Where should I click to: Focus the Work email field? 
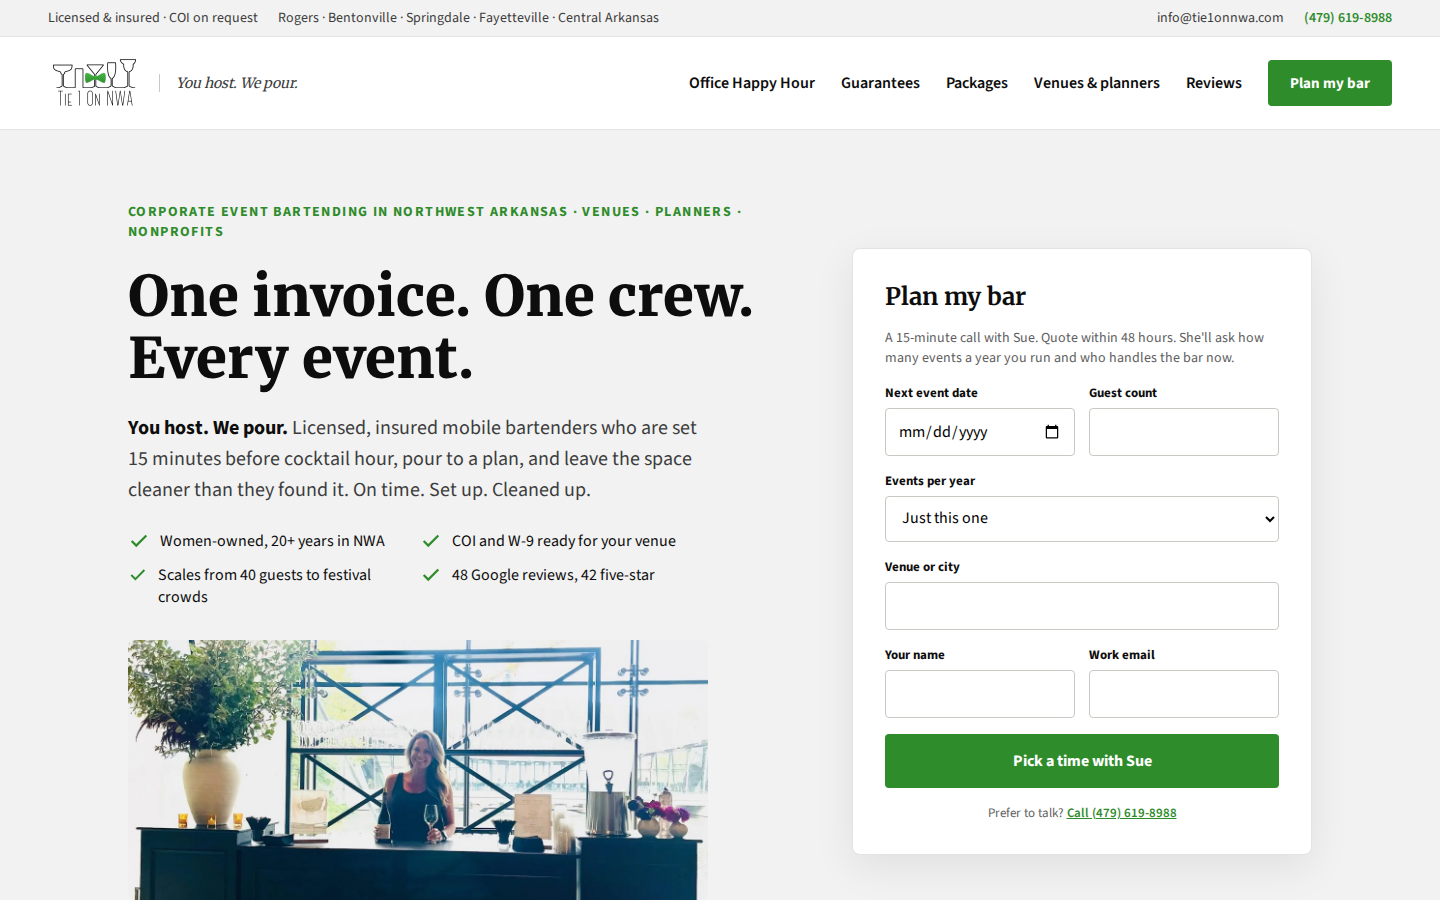1184,694
